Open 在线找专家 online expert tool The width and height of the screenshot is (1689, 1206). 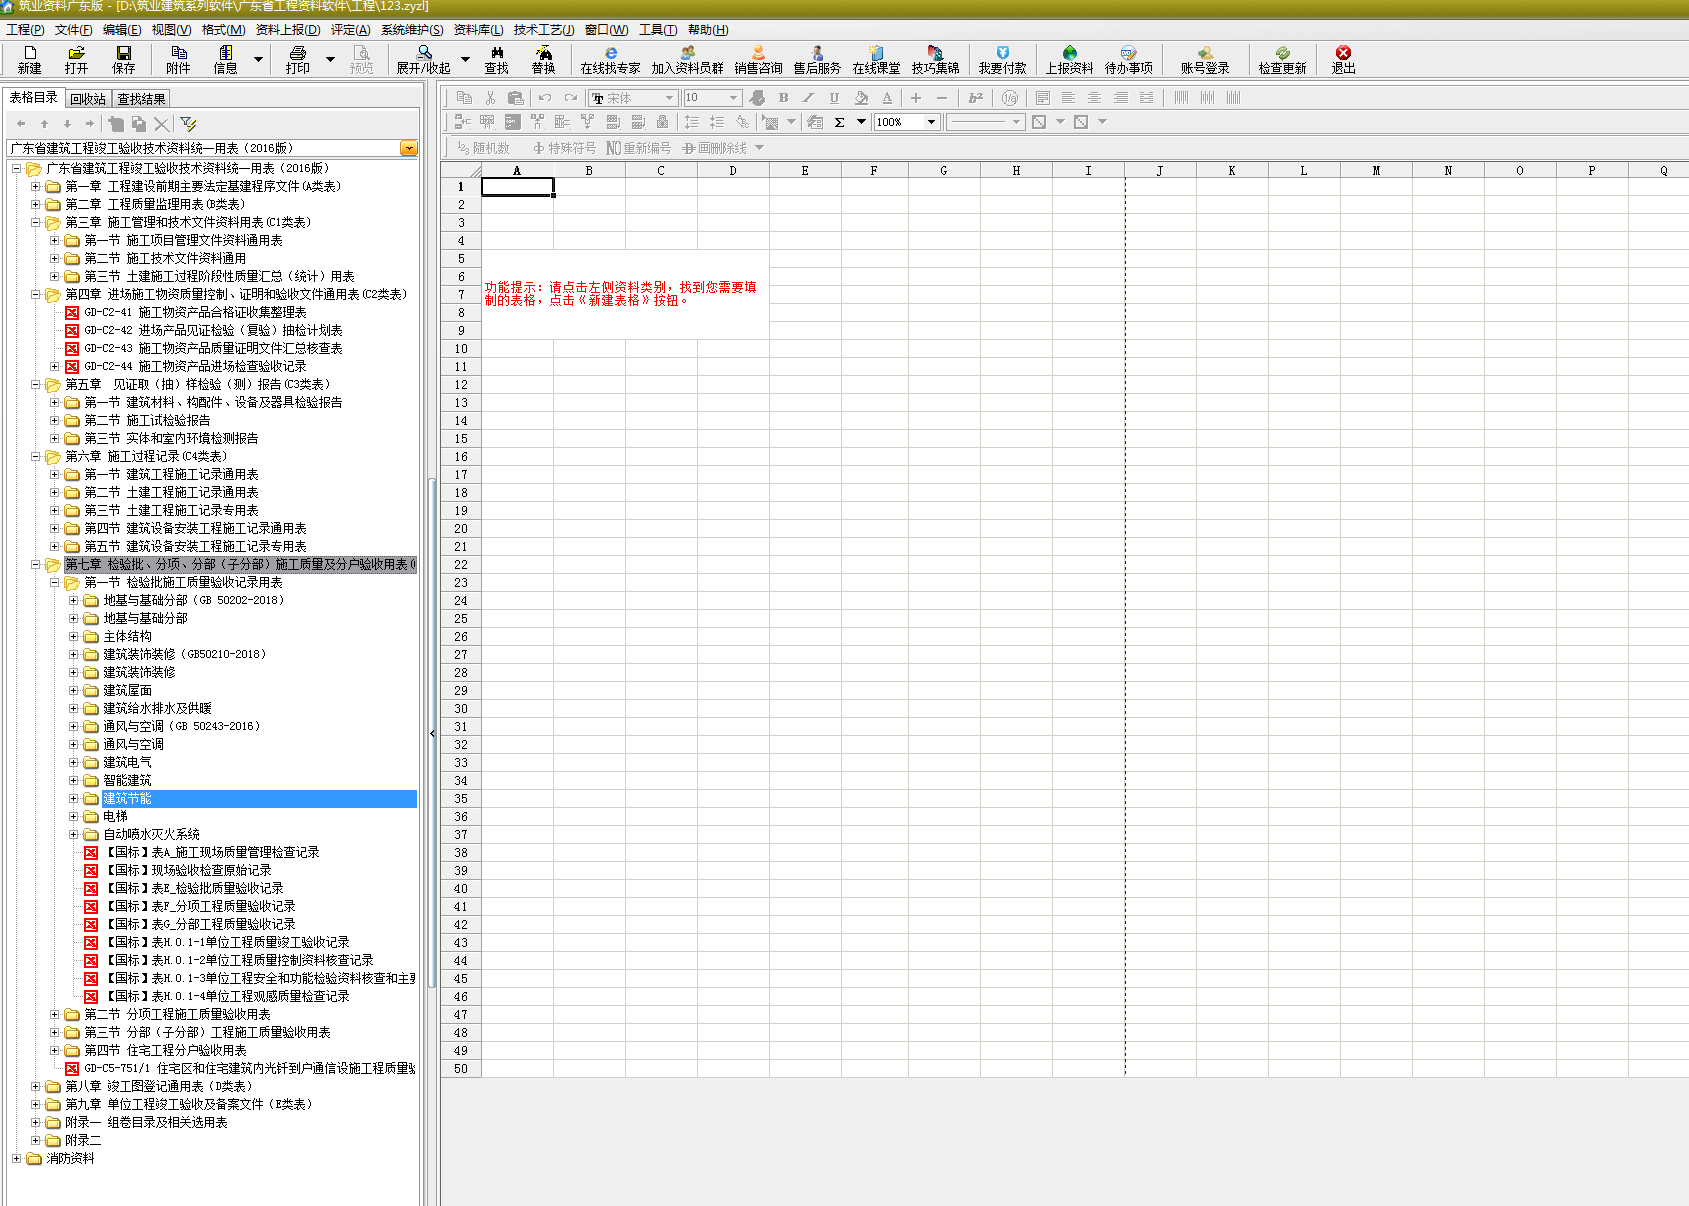(x=610, y=60)
